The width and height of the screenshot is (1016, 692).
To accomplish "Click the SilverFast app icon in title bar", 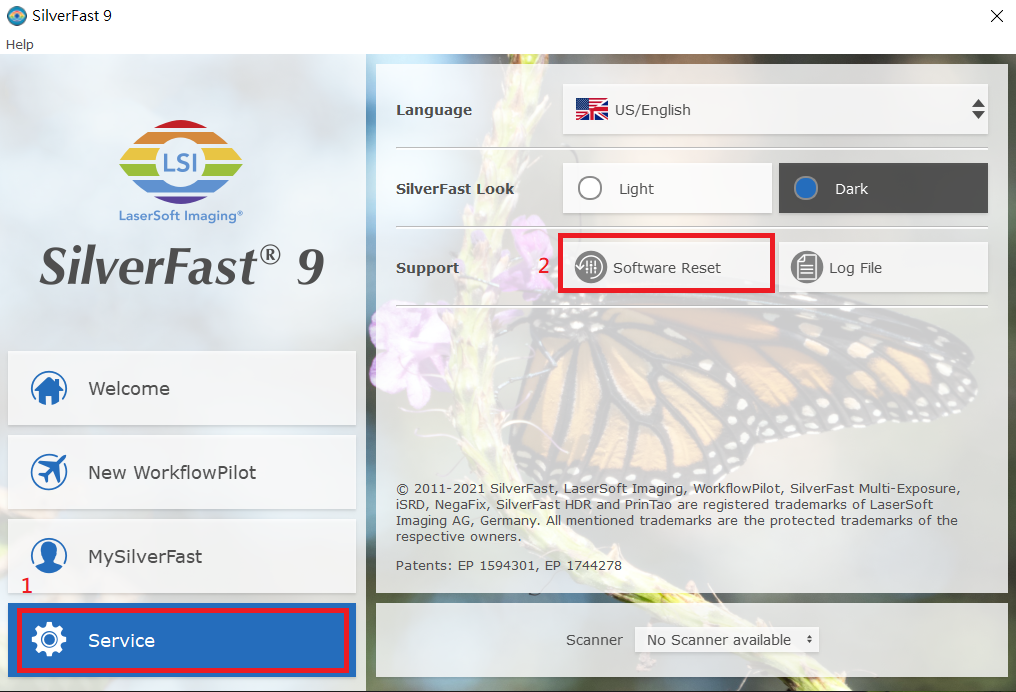I will [16, 15].
